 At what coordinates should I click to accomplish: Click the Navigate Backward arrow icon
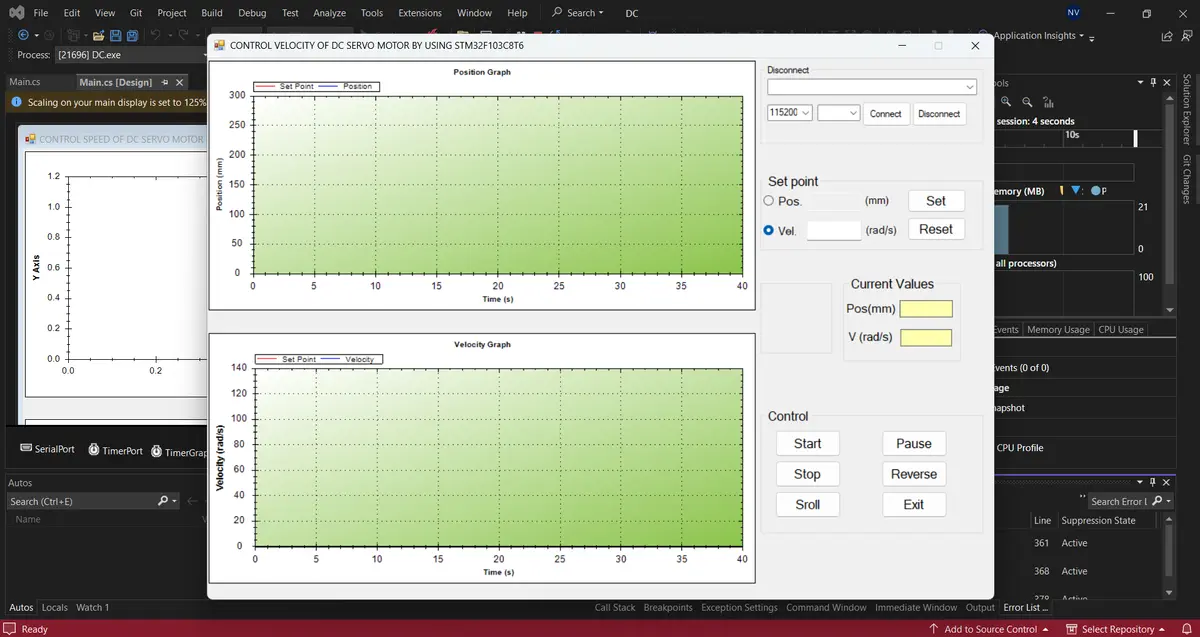click(22, 35)
